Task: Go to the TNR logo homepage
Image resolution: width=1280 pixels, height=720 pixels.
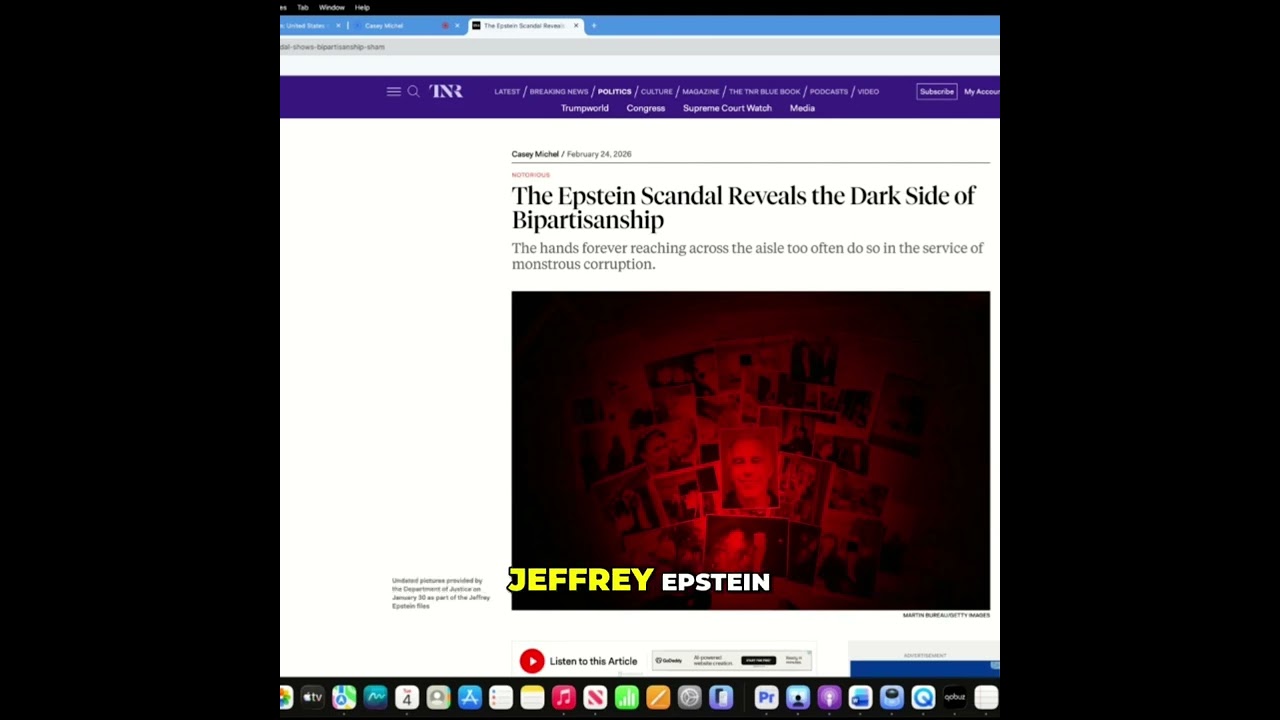Action: [x=446, y=91]
